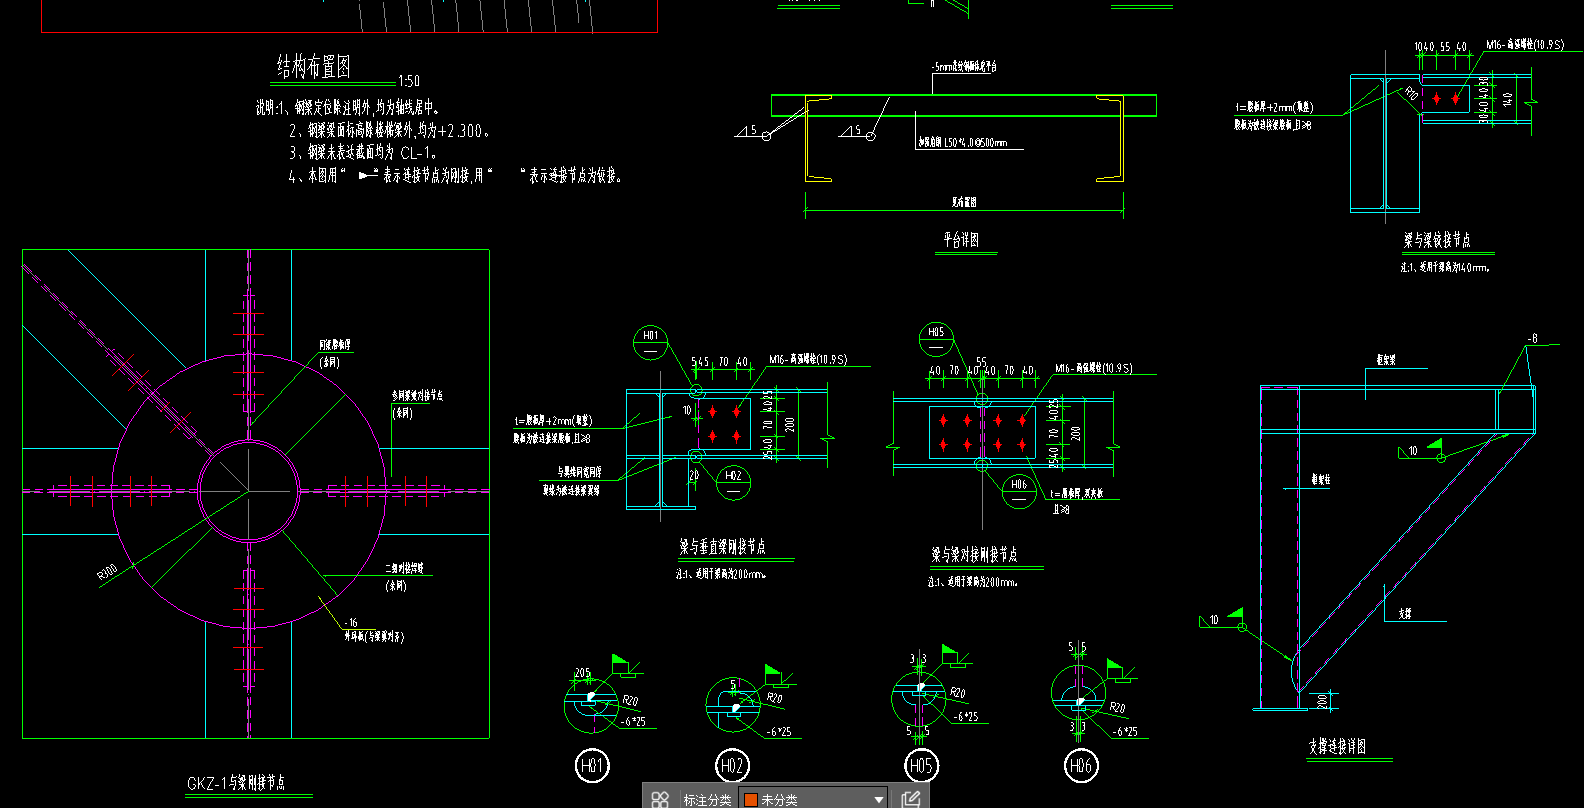Pick the orange 未分类 color swatch
The image size is (1584, 808).
click(751, 800)
